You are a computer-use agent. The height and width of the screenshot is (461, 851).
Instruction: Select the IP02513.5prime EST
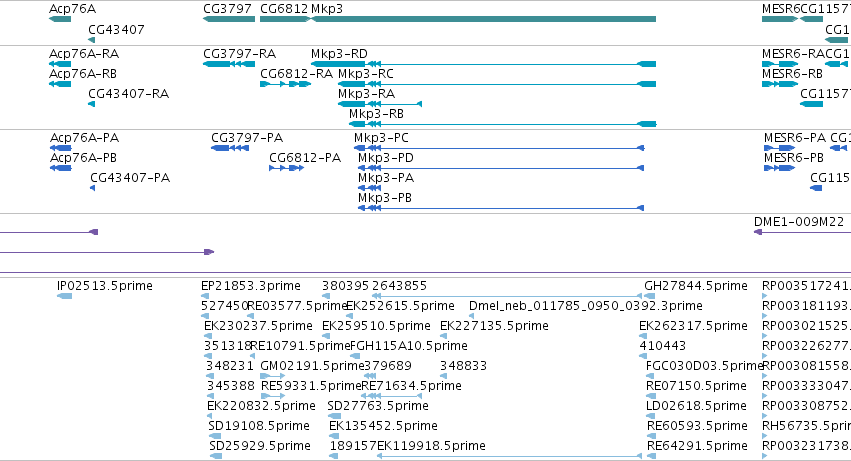[x=64, y=296]
